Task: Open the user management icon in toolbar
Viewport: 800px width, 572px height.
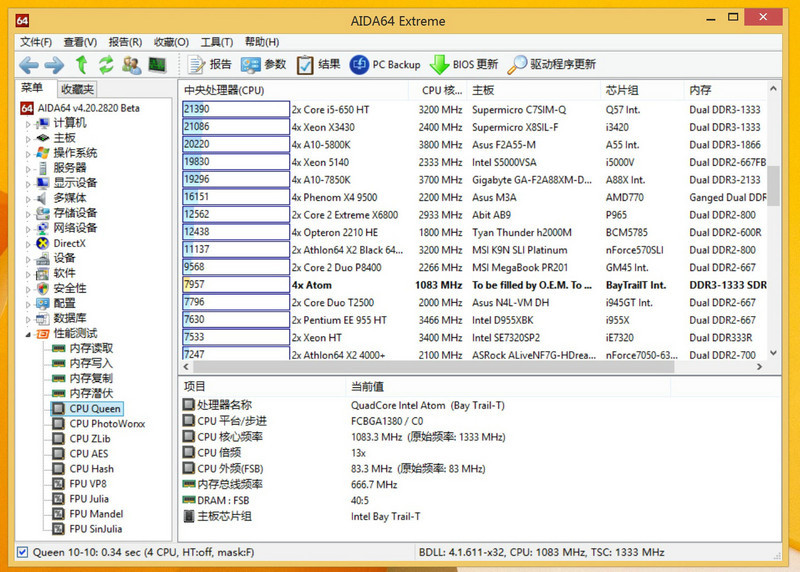Action: tap(131, 65)
